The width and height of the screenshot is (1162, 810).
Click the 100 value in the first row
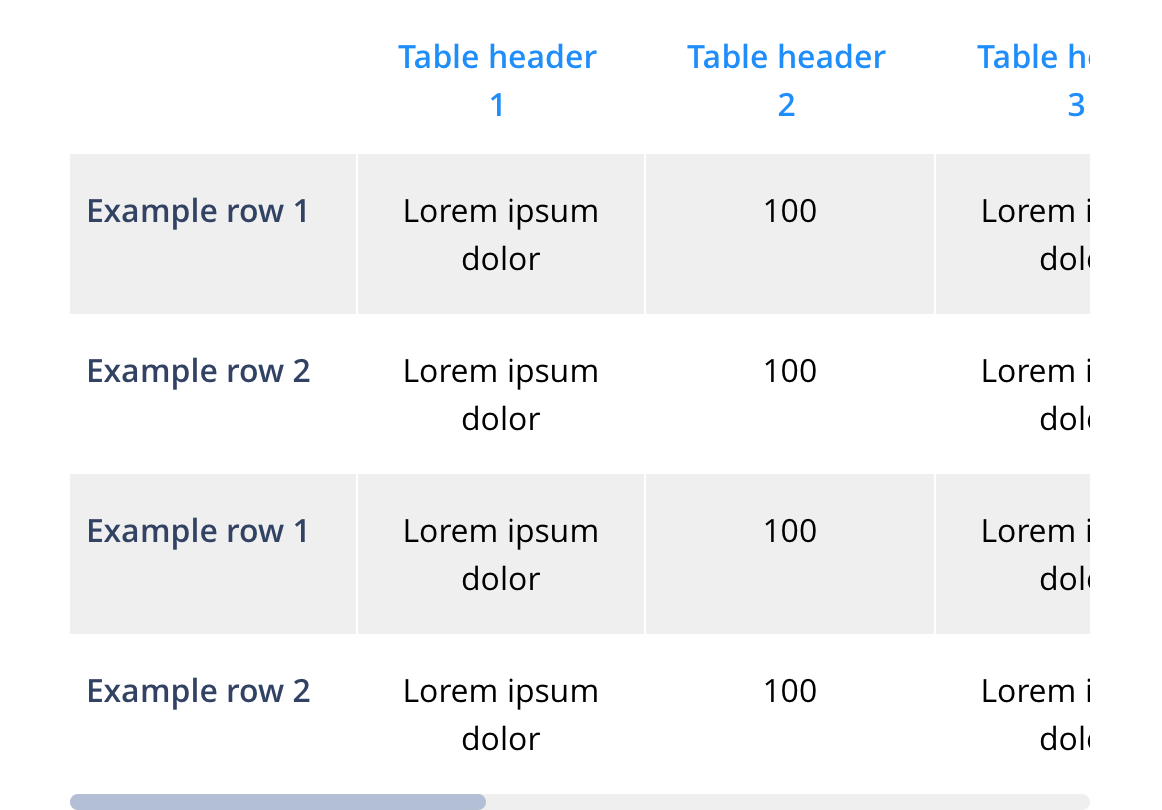pos(790,211)
